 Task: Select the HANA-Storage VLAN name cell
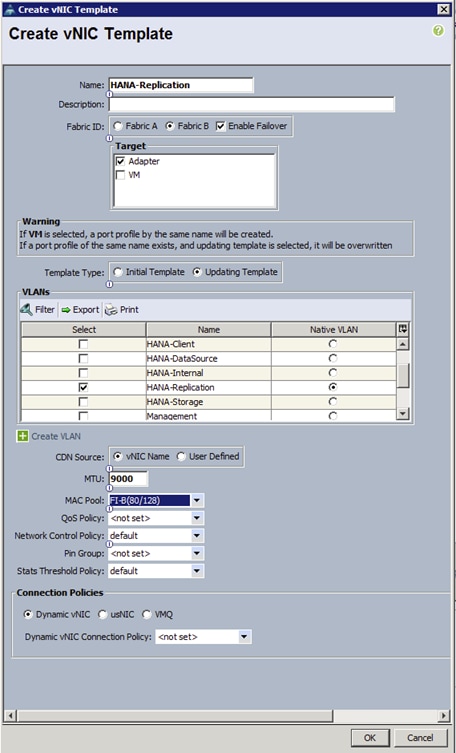(x=209, y=402)
